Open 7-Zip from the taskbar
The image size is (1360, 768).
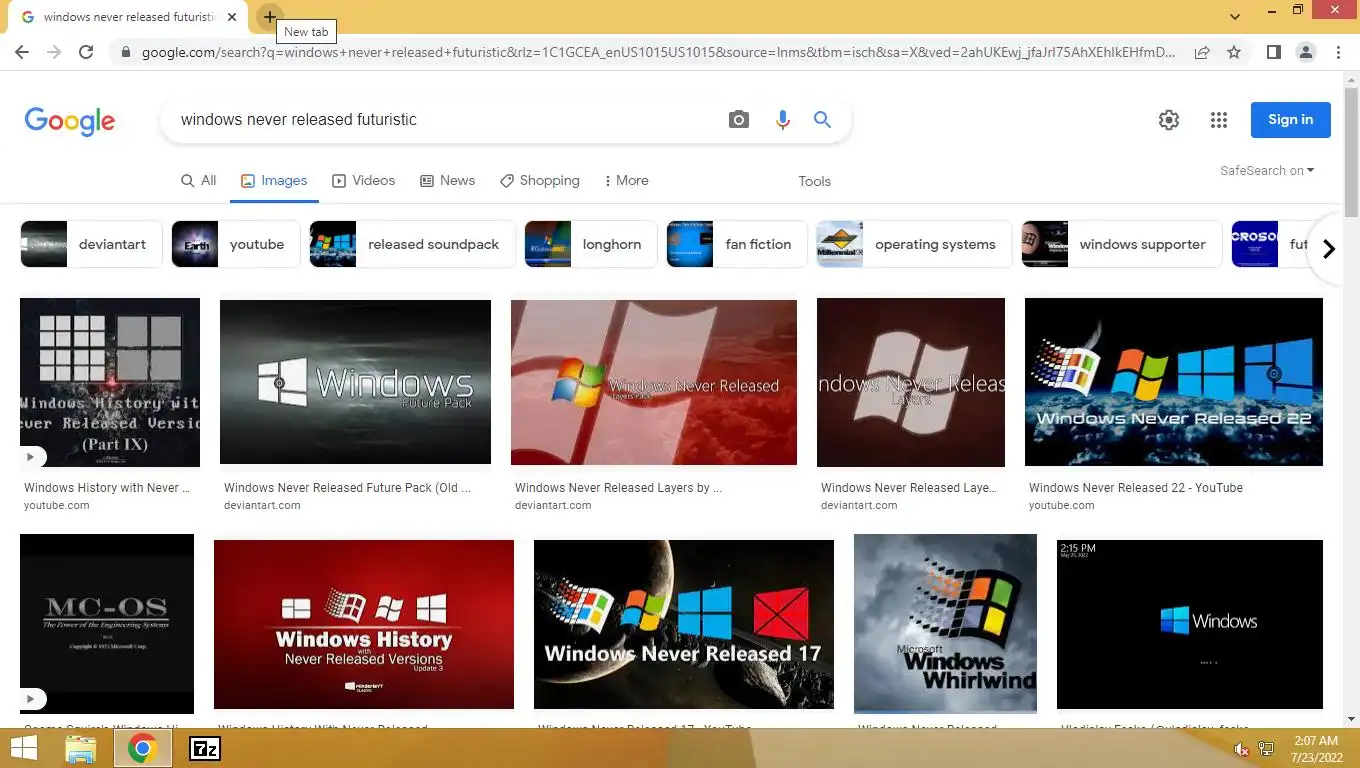coord(205,748)
